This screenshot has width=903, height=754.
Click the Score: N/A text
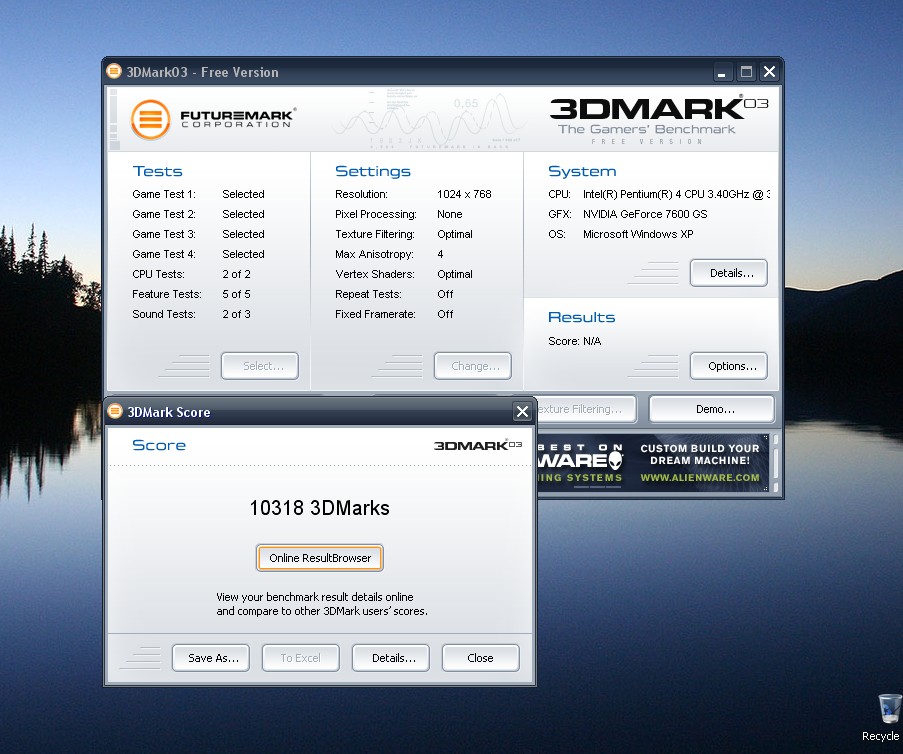[574, 341]
